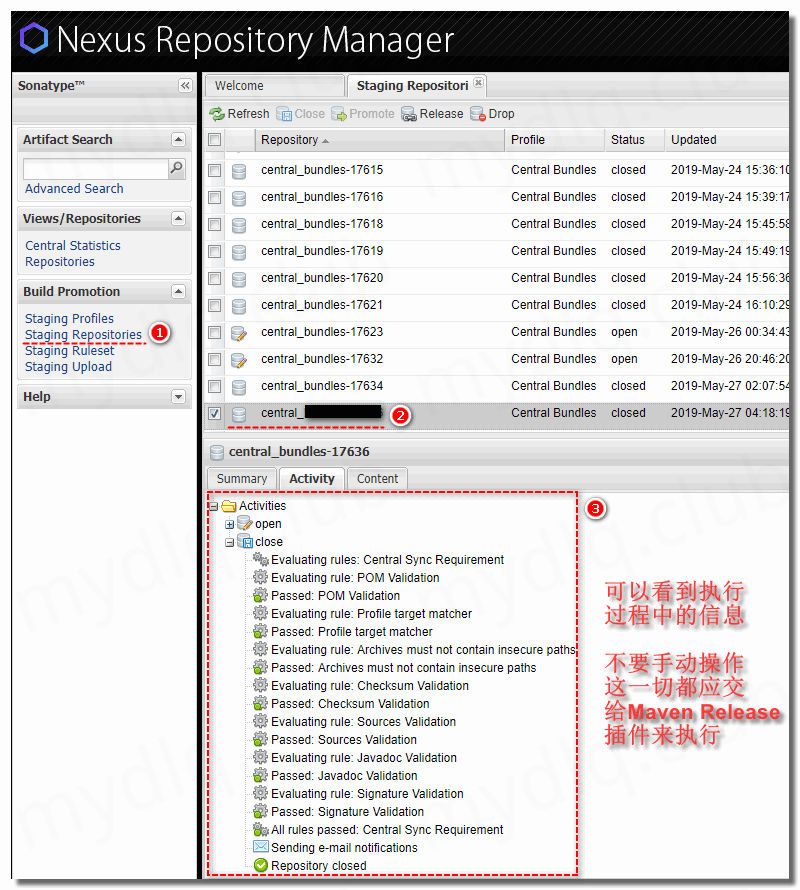The height and width of the screenshot is (890, 800).
Task: Switch to the Welcome tab
Action: click(275, 86)
